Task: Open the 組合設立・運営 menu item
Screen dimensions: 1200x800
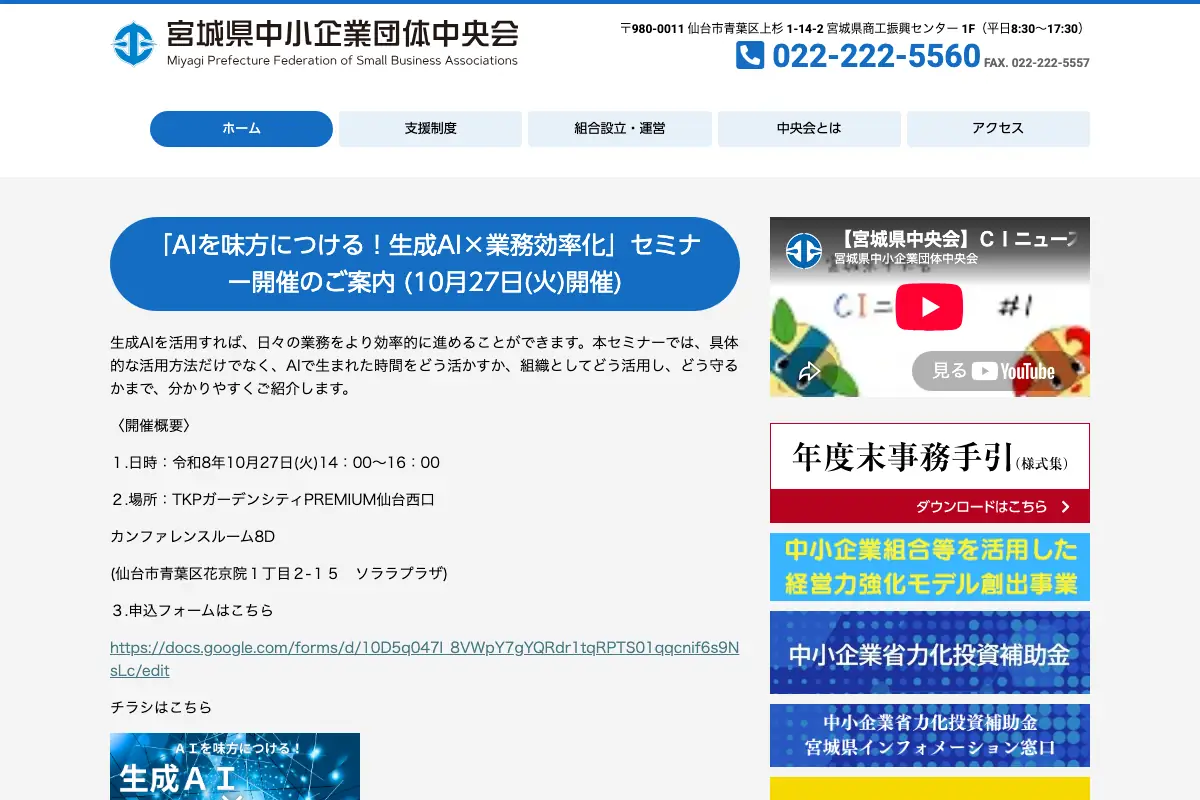Action: pos(620,129)
